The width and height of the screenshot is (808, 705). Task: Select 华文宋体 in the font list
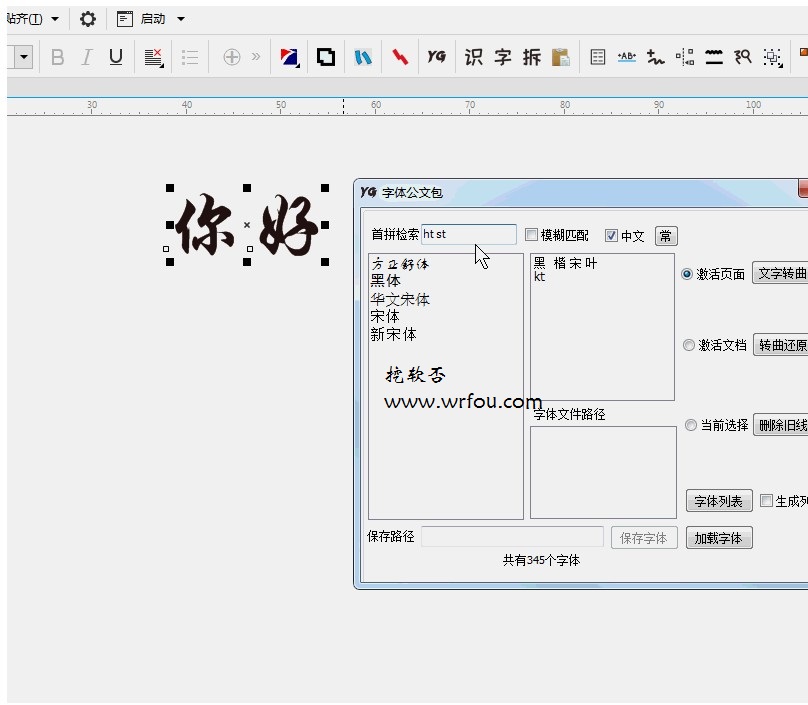(x=400, y=299)
